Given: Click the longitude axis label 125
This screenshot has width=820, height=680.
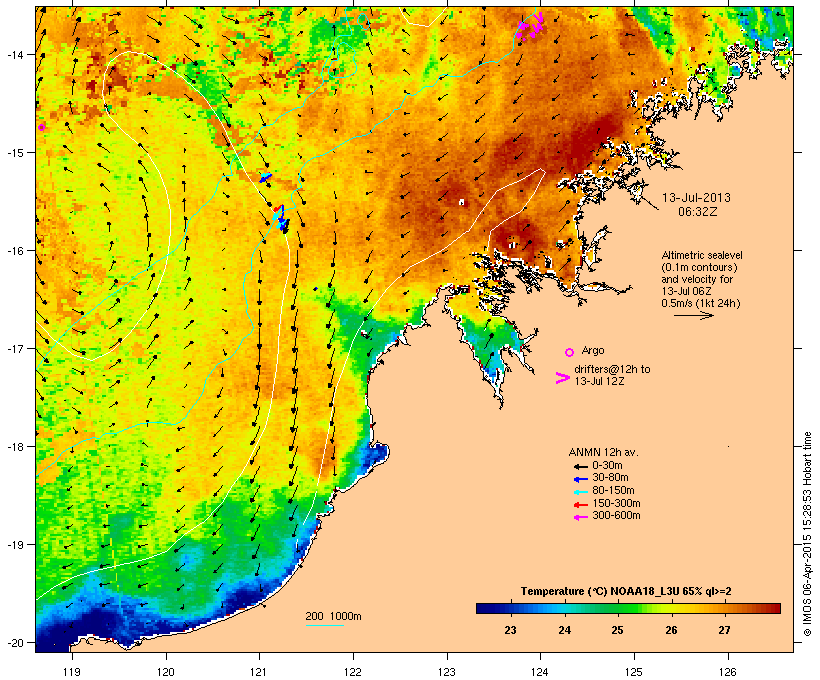Looking at the screenshot, I should coord(634,672).
